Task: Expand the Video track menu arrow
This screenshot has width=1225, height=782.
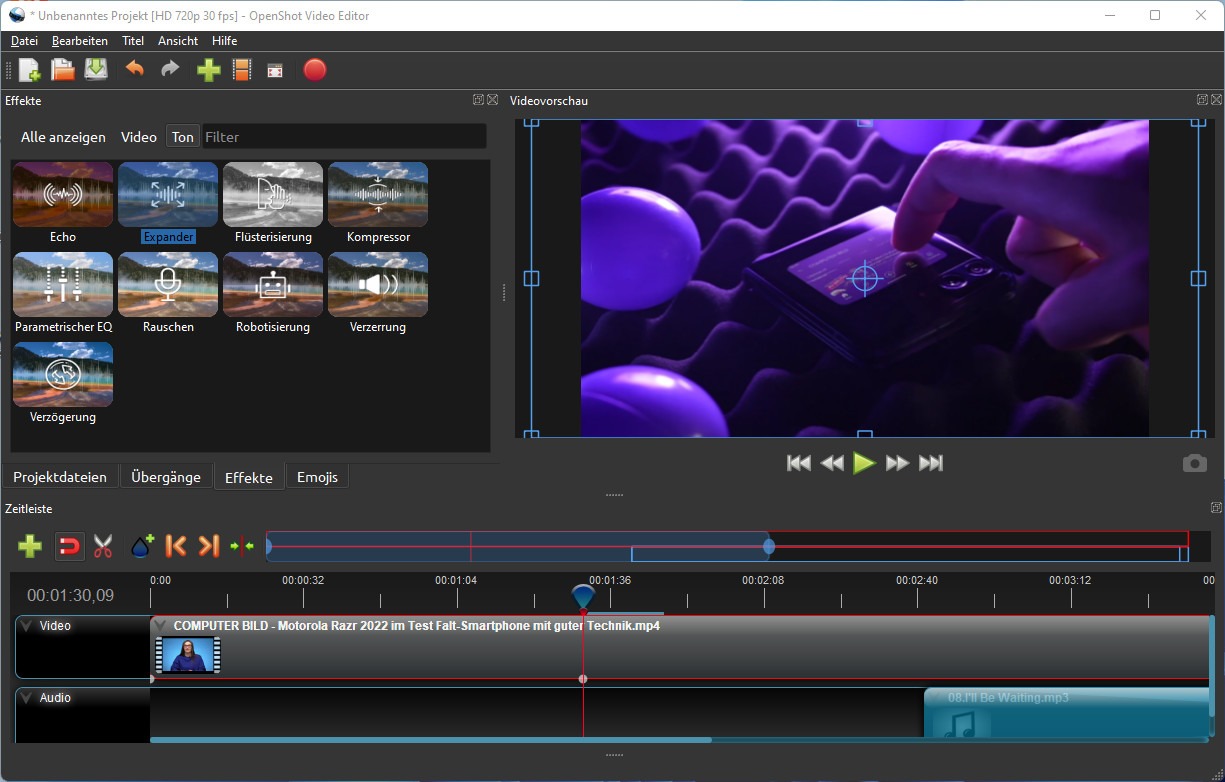Action: coord(27,626)
